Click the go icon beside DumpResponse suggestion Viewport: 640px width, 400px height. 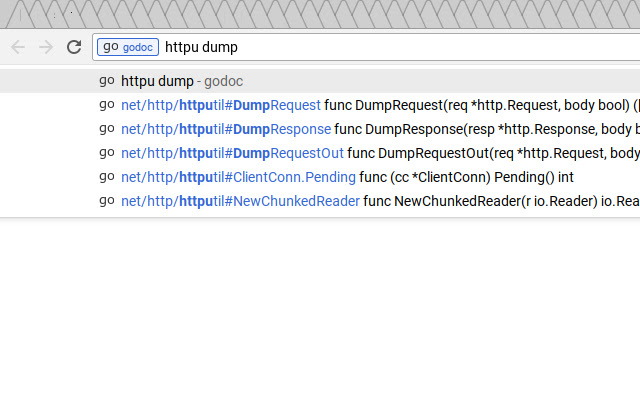click(x=107, y=129)
